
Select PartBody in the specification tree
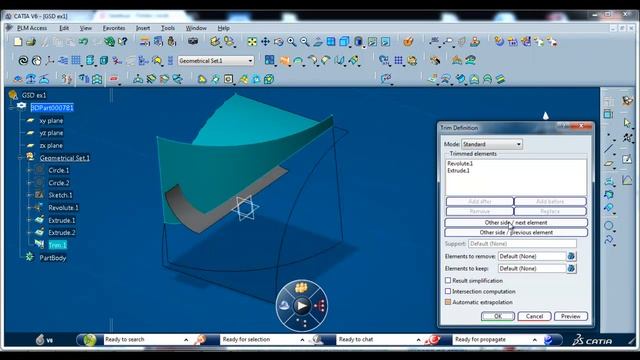pos(53,258)
